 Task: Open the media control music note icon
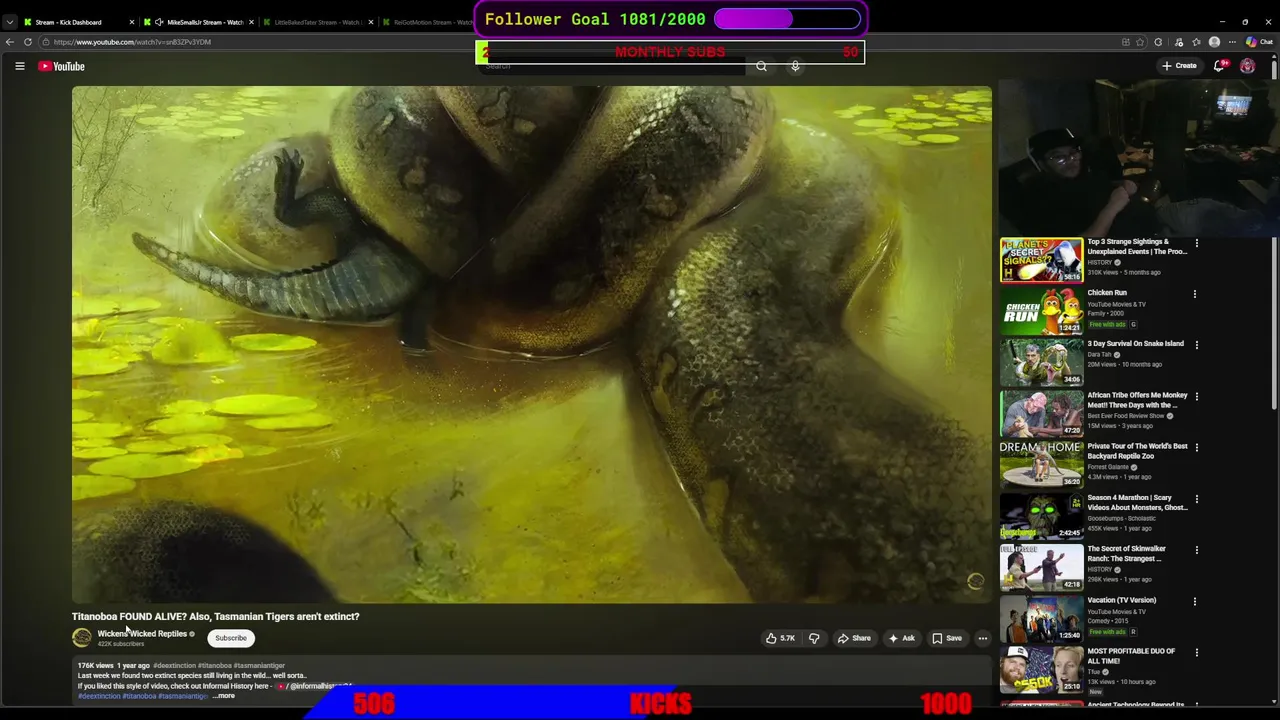coord(1179,42)
